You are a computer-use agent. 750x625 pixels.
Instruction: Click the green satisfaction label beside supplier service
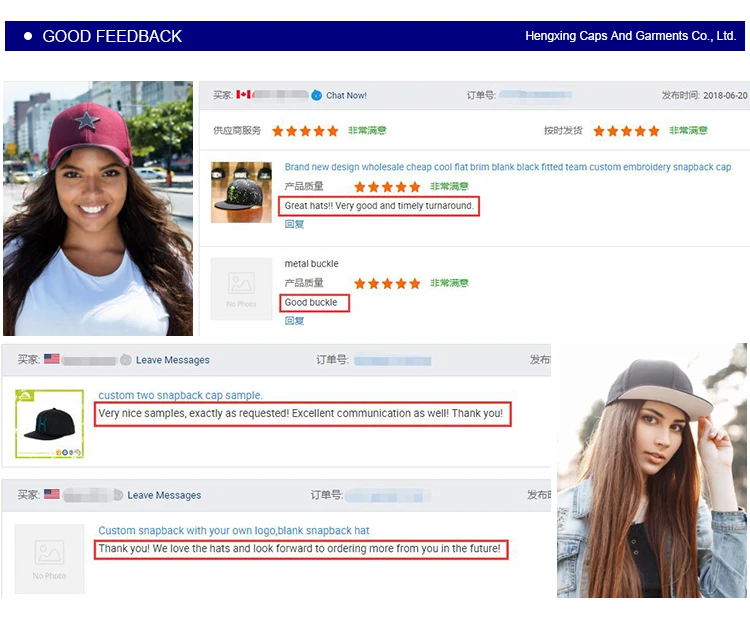point(367,131)
